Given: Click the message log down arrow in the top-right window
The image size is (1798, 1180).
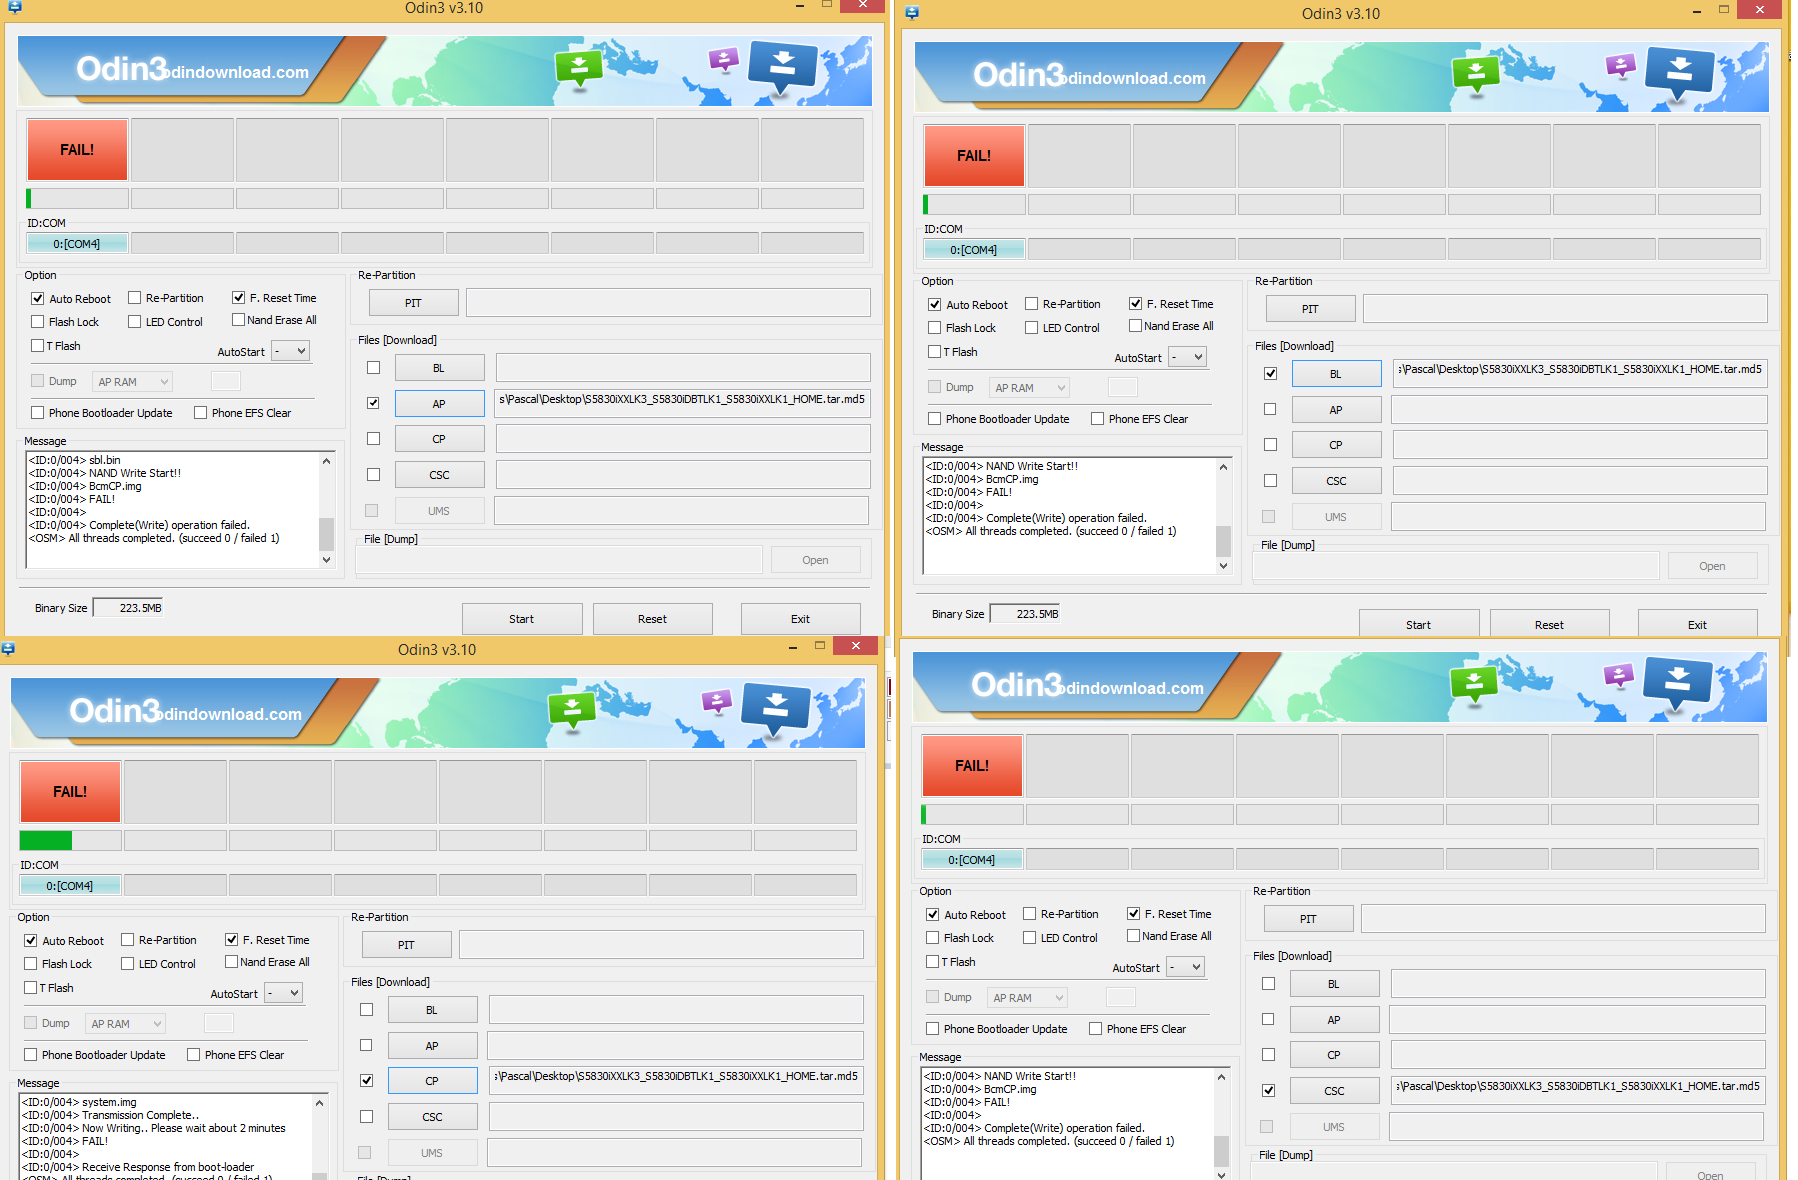Looking at the screenshot, I should point(1223,566).
